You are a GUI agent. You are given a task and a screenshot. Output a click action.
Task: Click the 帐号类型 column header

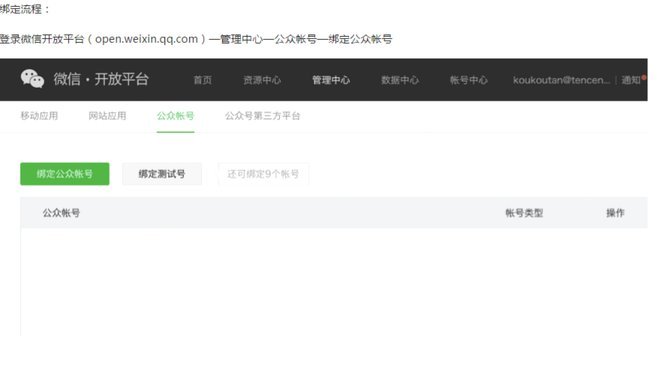point(524,213)
